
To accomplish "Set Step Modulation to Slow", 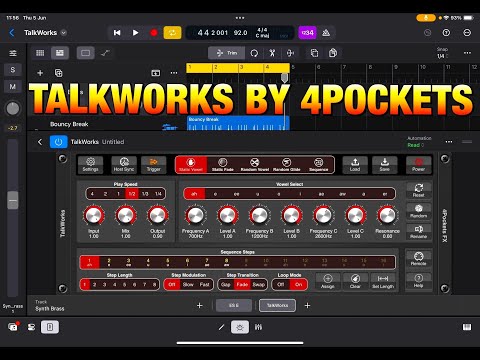I will (x=188, y=284).
